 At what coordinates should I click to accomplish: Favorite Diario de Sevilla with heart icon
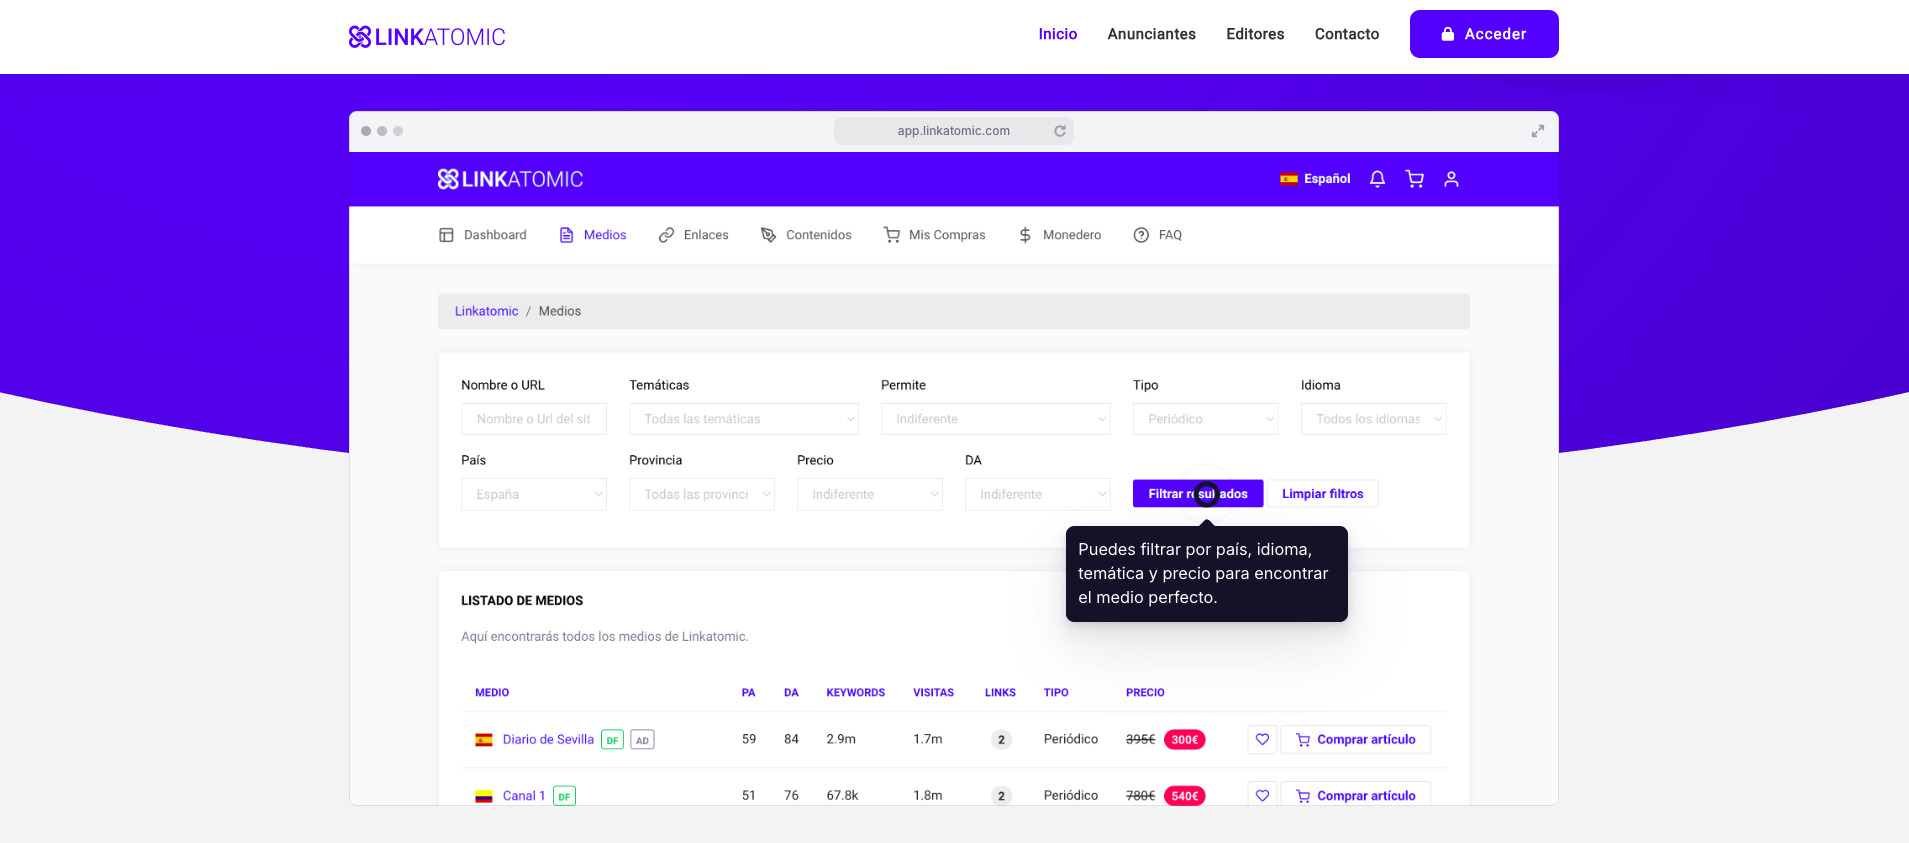click(1262, 740)
